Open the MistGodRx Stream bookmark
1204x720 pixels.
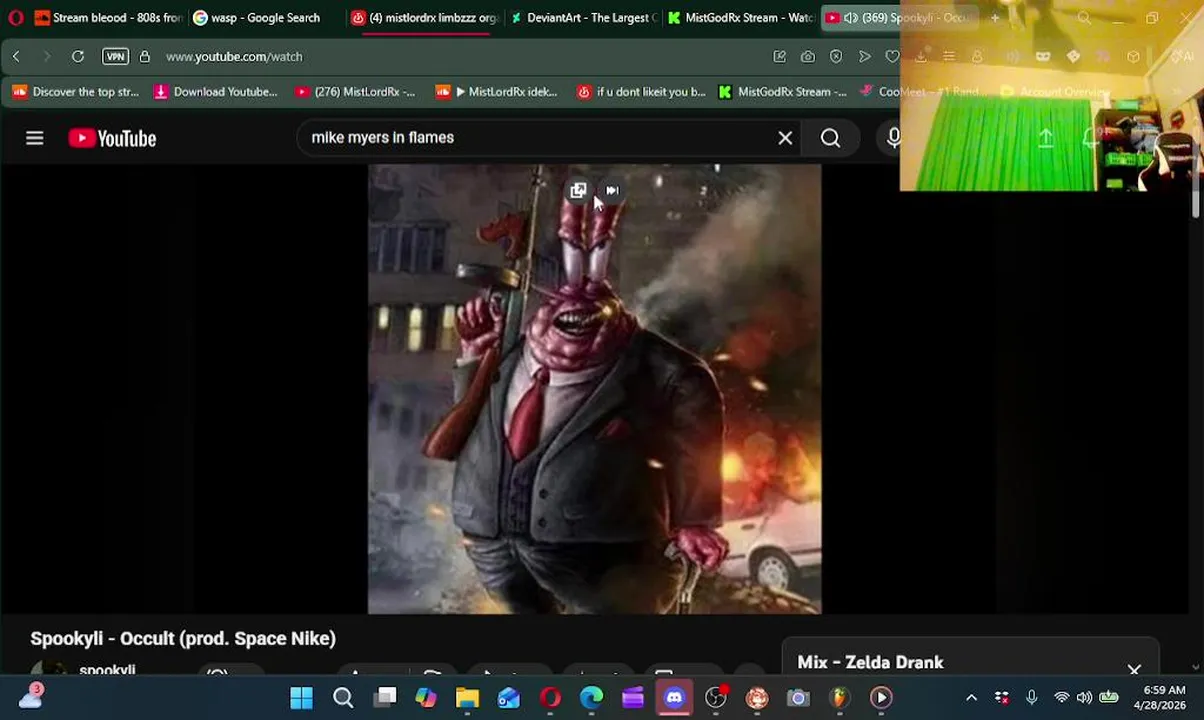pos(782,92)
